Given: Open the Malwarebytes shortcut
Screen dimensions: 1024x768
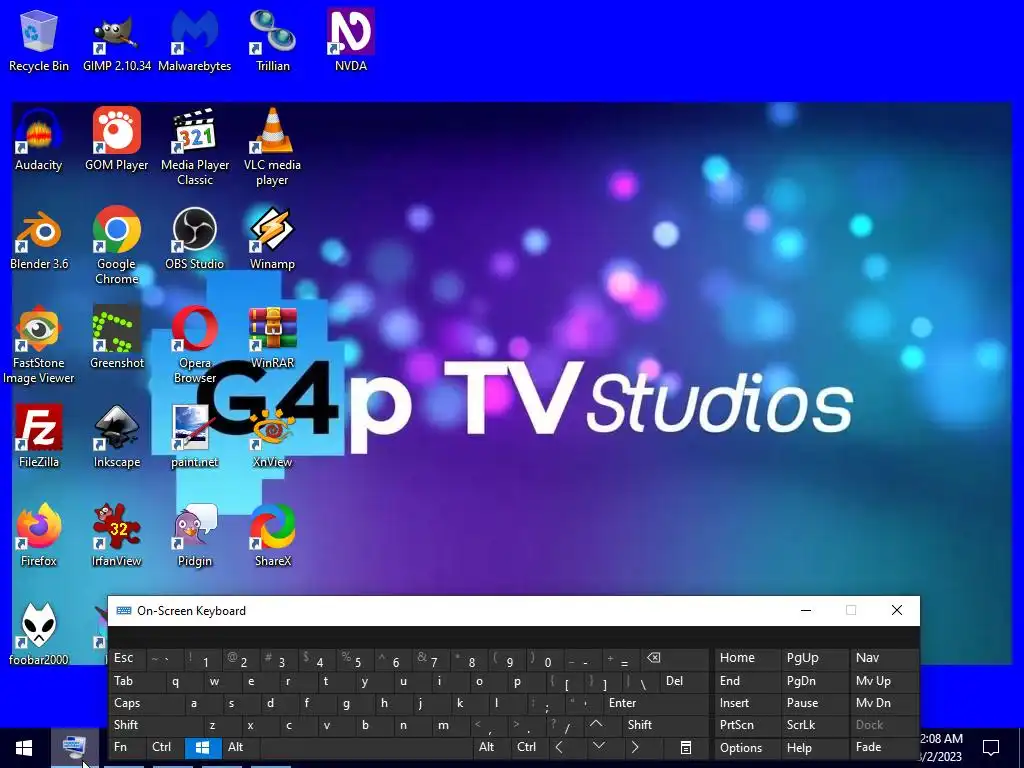Looking at the screenshot, I should [195, 40].
